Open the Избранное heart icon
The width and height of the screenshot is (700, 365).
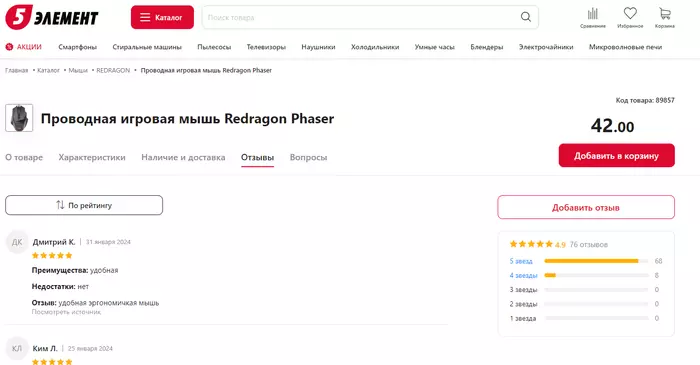coord(630,17)
